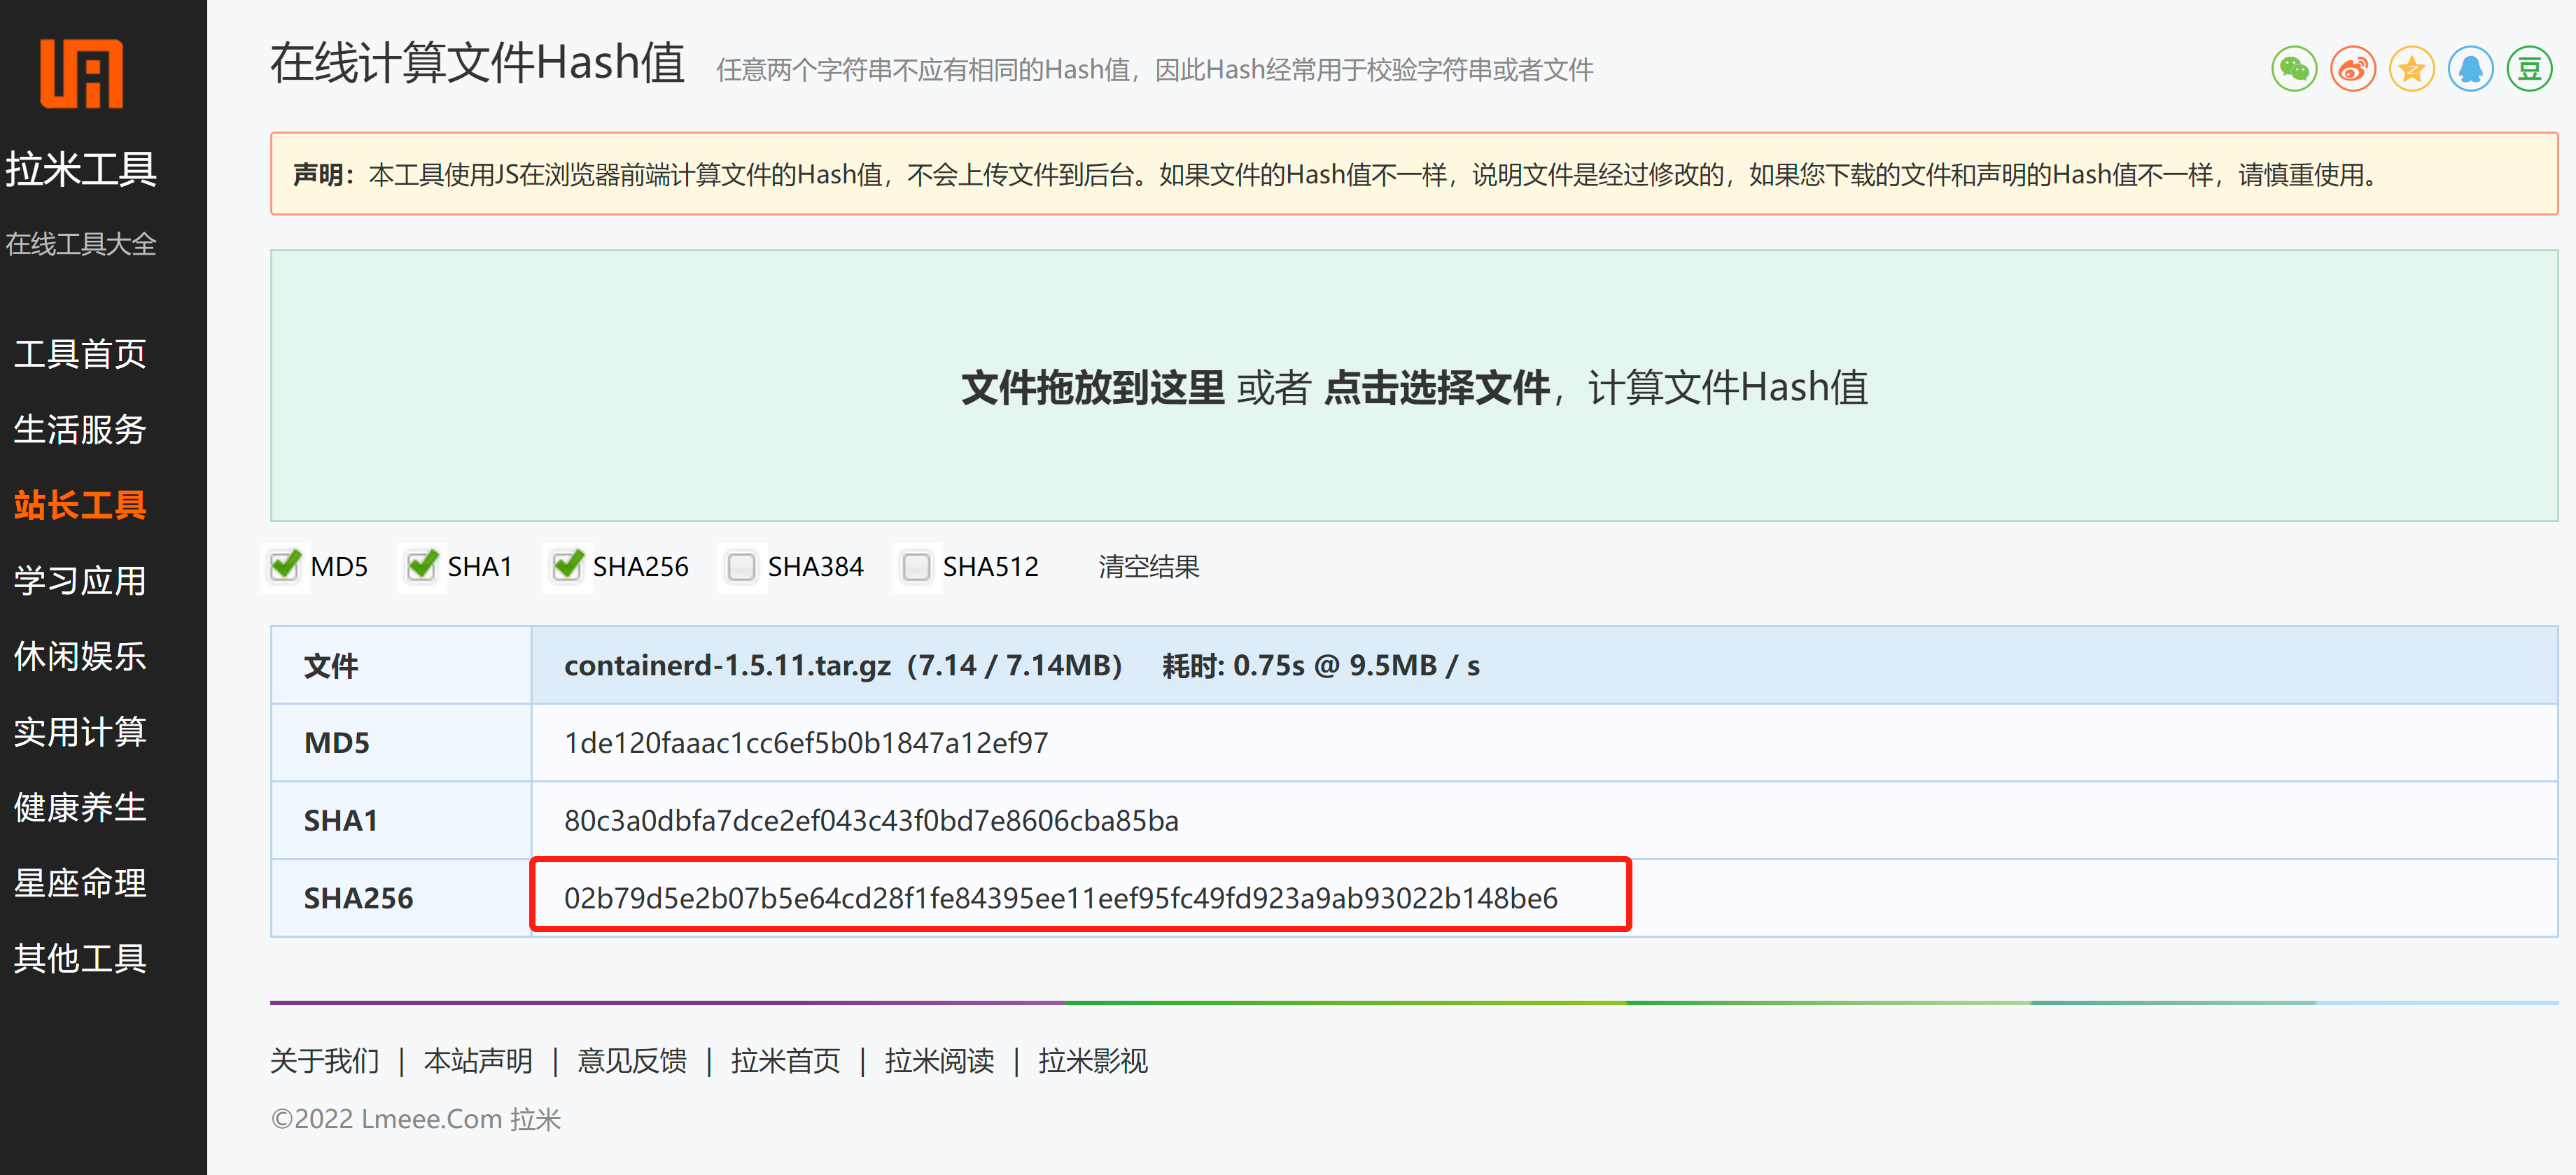Open the QQ share icon
The width and height of the screenshot is (2576, 1175).
2471,68
